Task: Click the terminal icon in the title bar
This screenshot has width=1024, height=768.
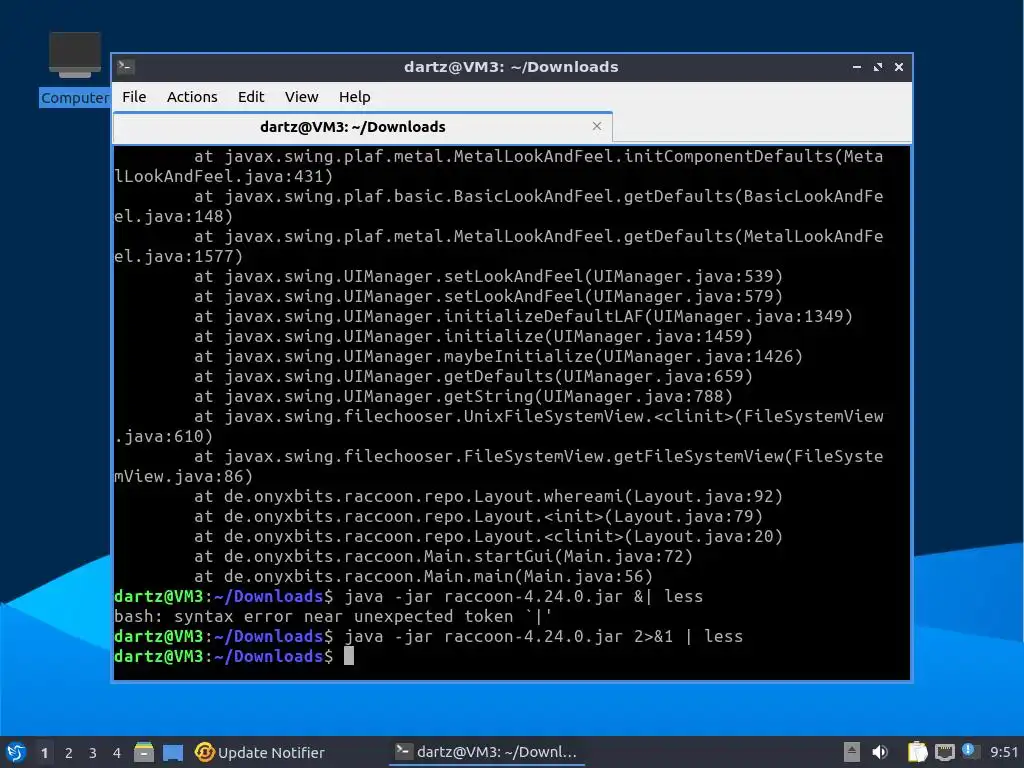Action: point(126,67)
